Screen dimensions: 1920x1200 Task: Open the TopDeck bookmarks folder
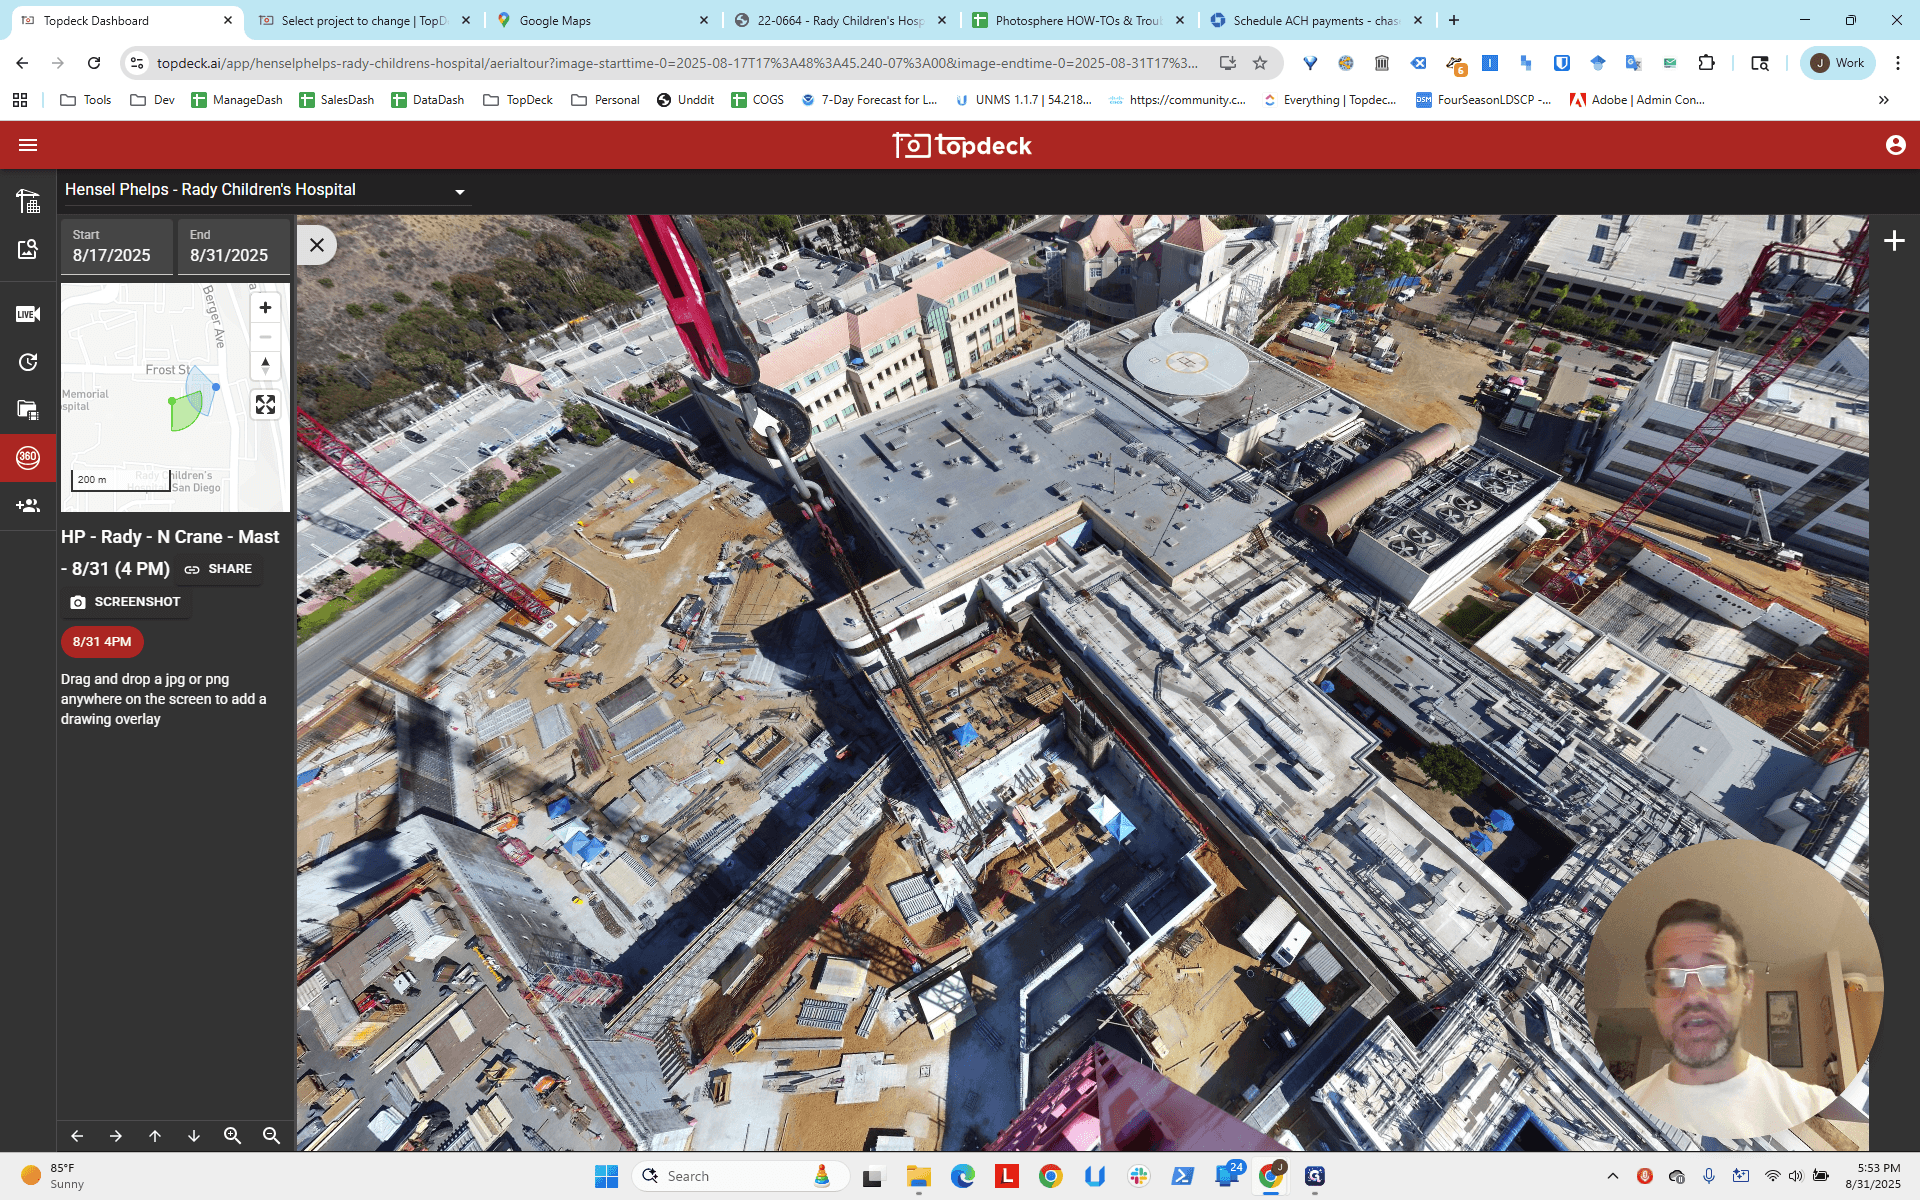click(518, 100)
